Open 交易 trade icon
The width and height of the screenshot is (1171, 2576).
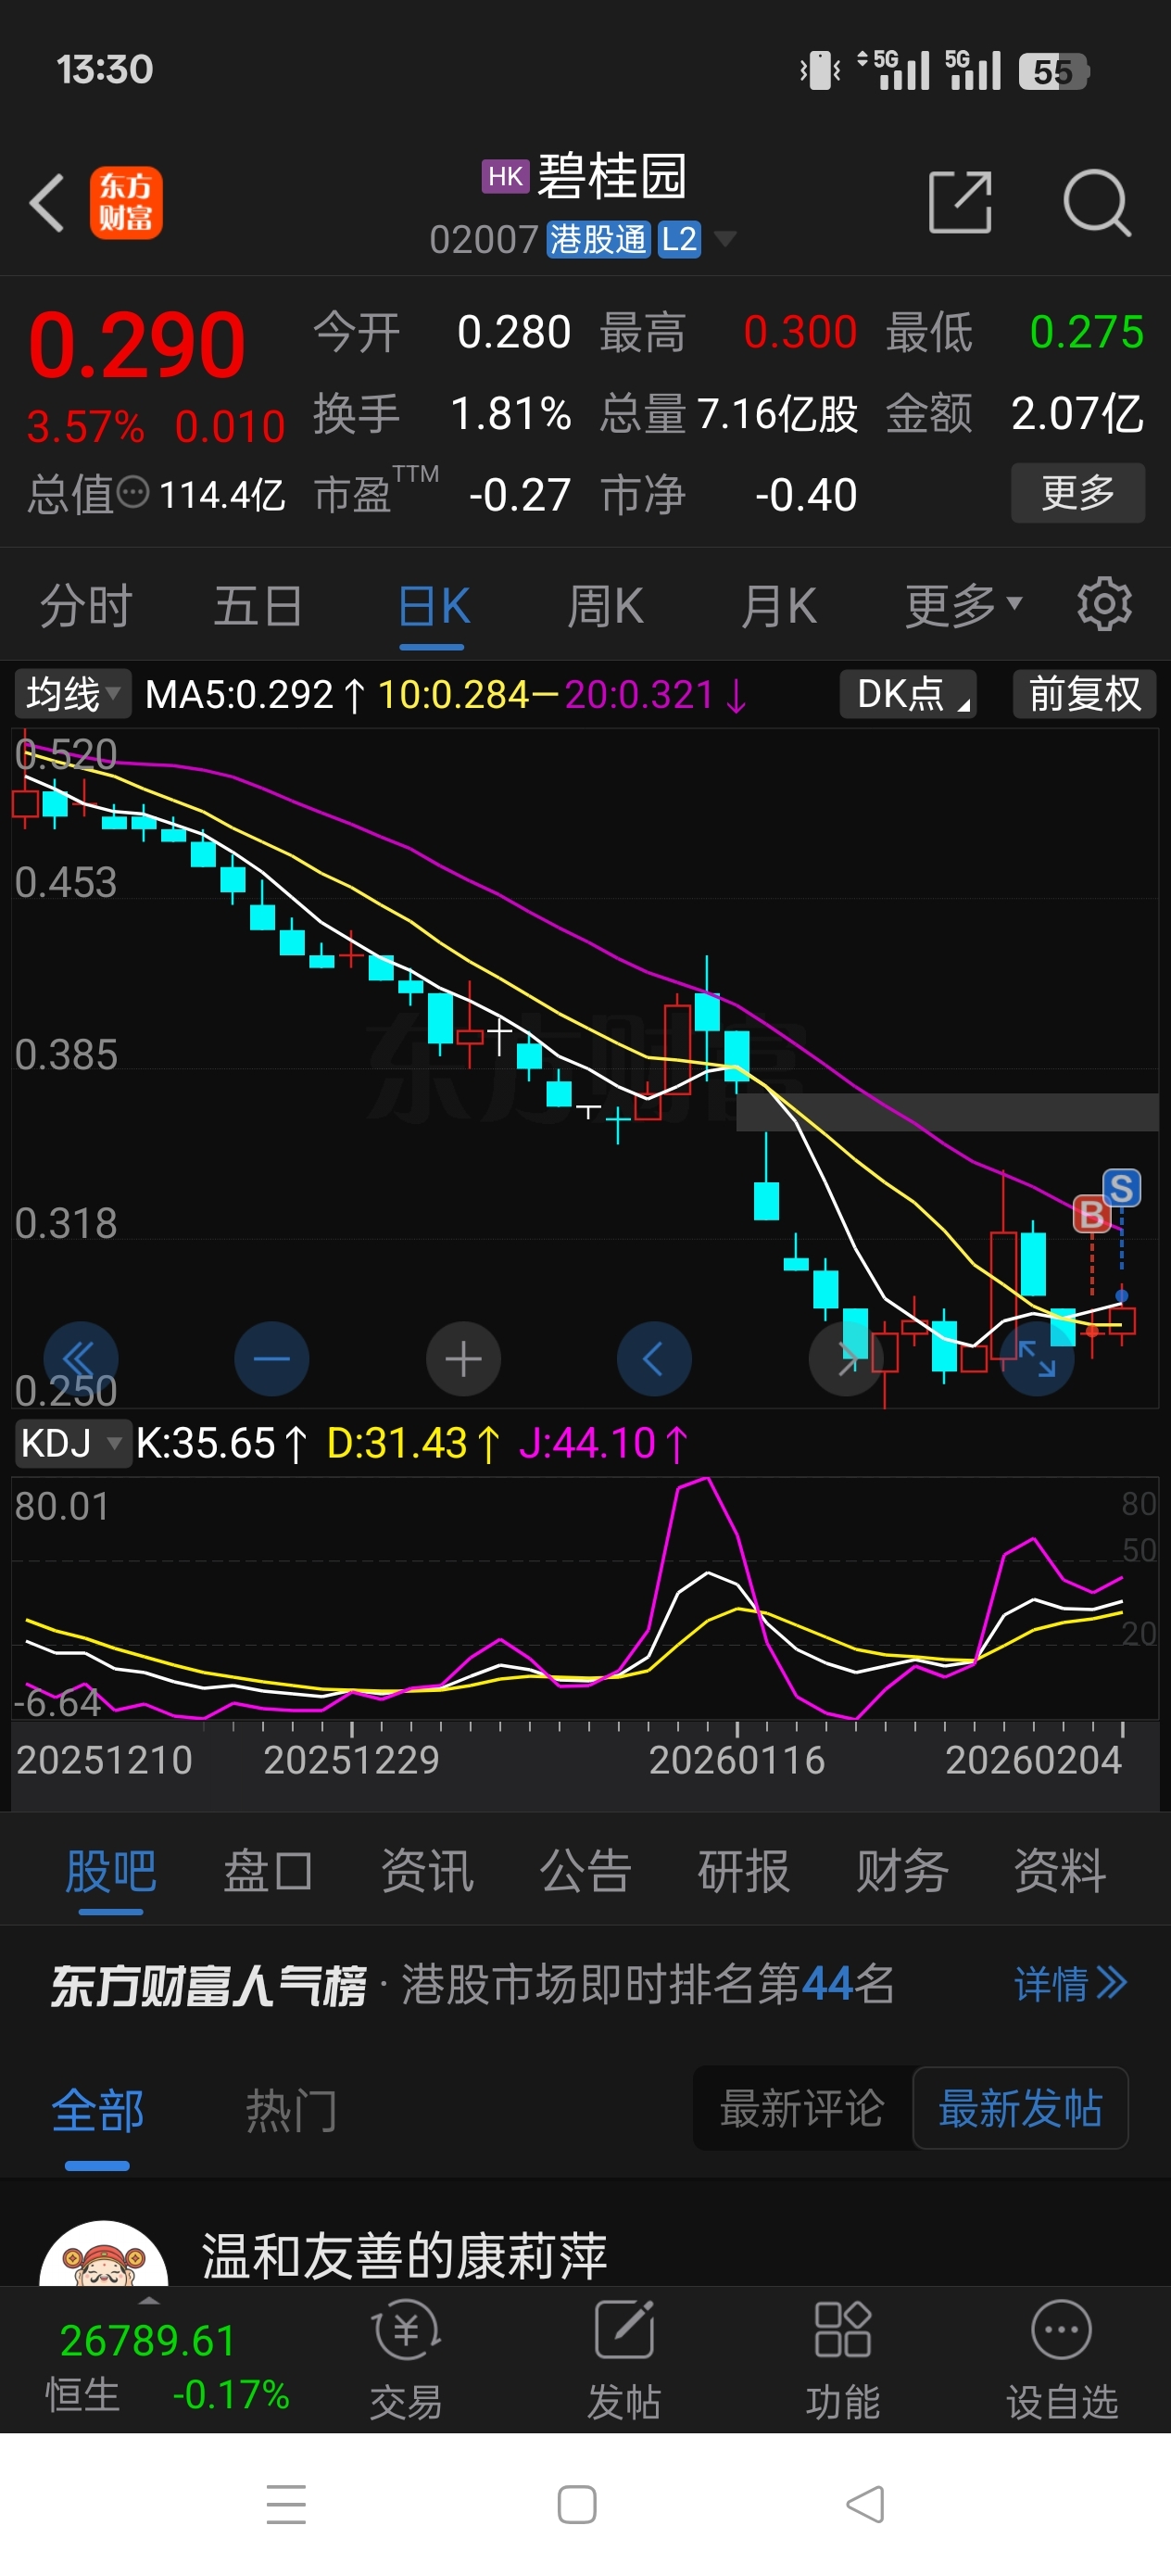point(406,2330)
